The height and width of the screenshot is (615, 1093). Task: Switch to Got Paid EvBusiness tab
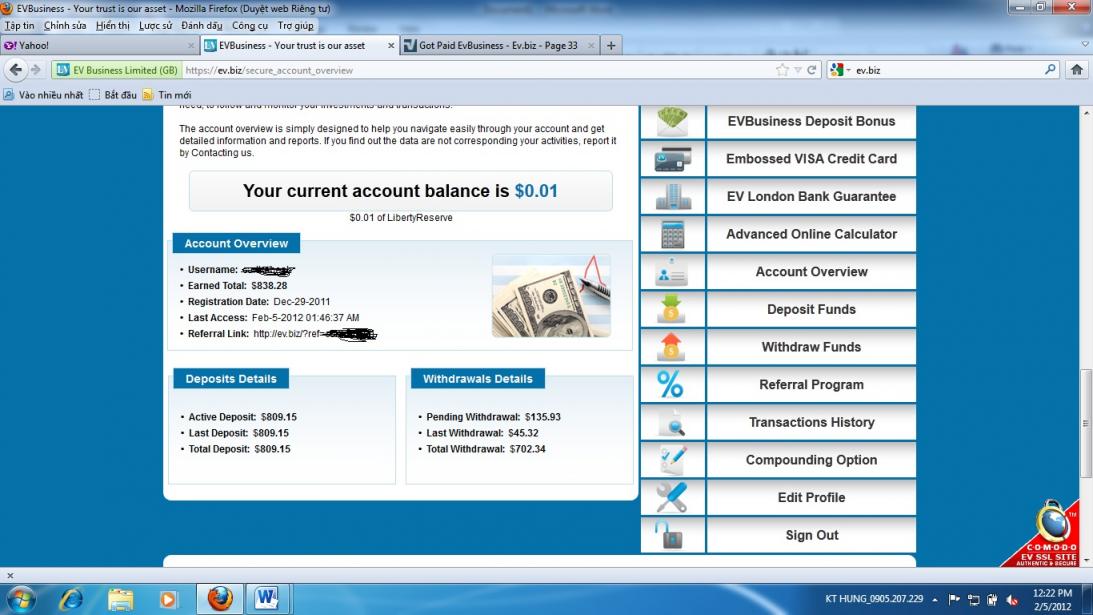[x=499, y=45]
